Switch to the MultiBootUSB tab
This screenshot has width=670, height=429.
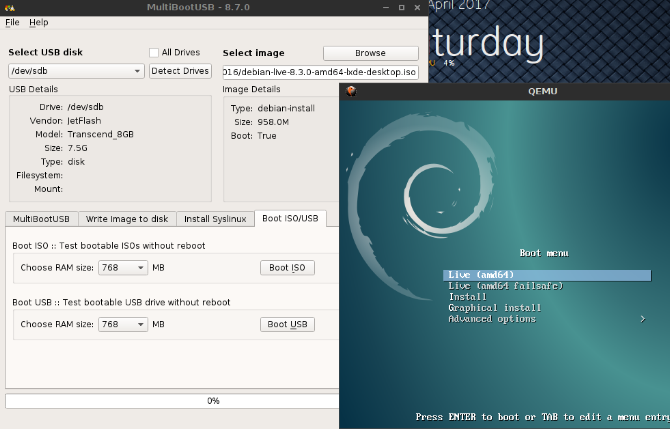coord(41,219)
